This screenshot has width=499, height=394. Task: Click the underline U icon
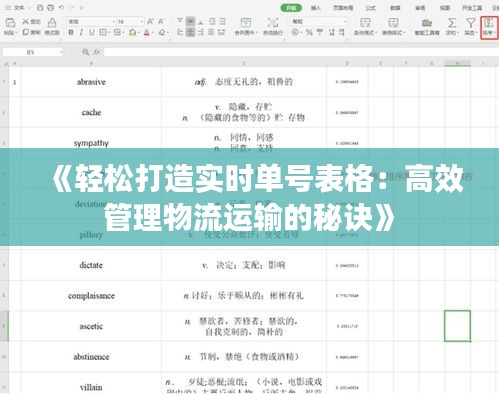pyautogui.click(x=91, y=32)
